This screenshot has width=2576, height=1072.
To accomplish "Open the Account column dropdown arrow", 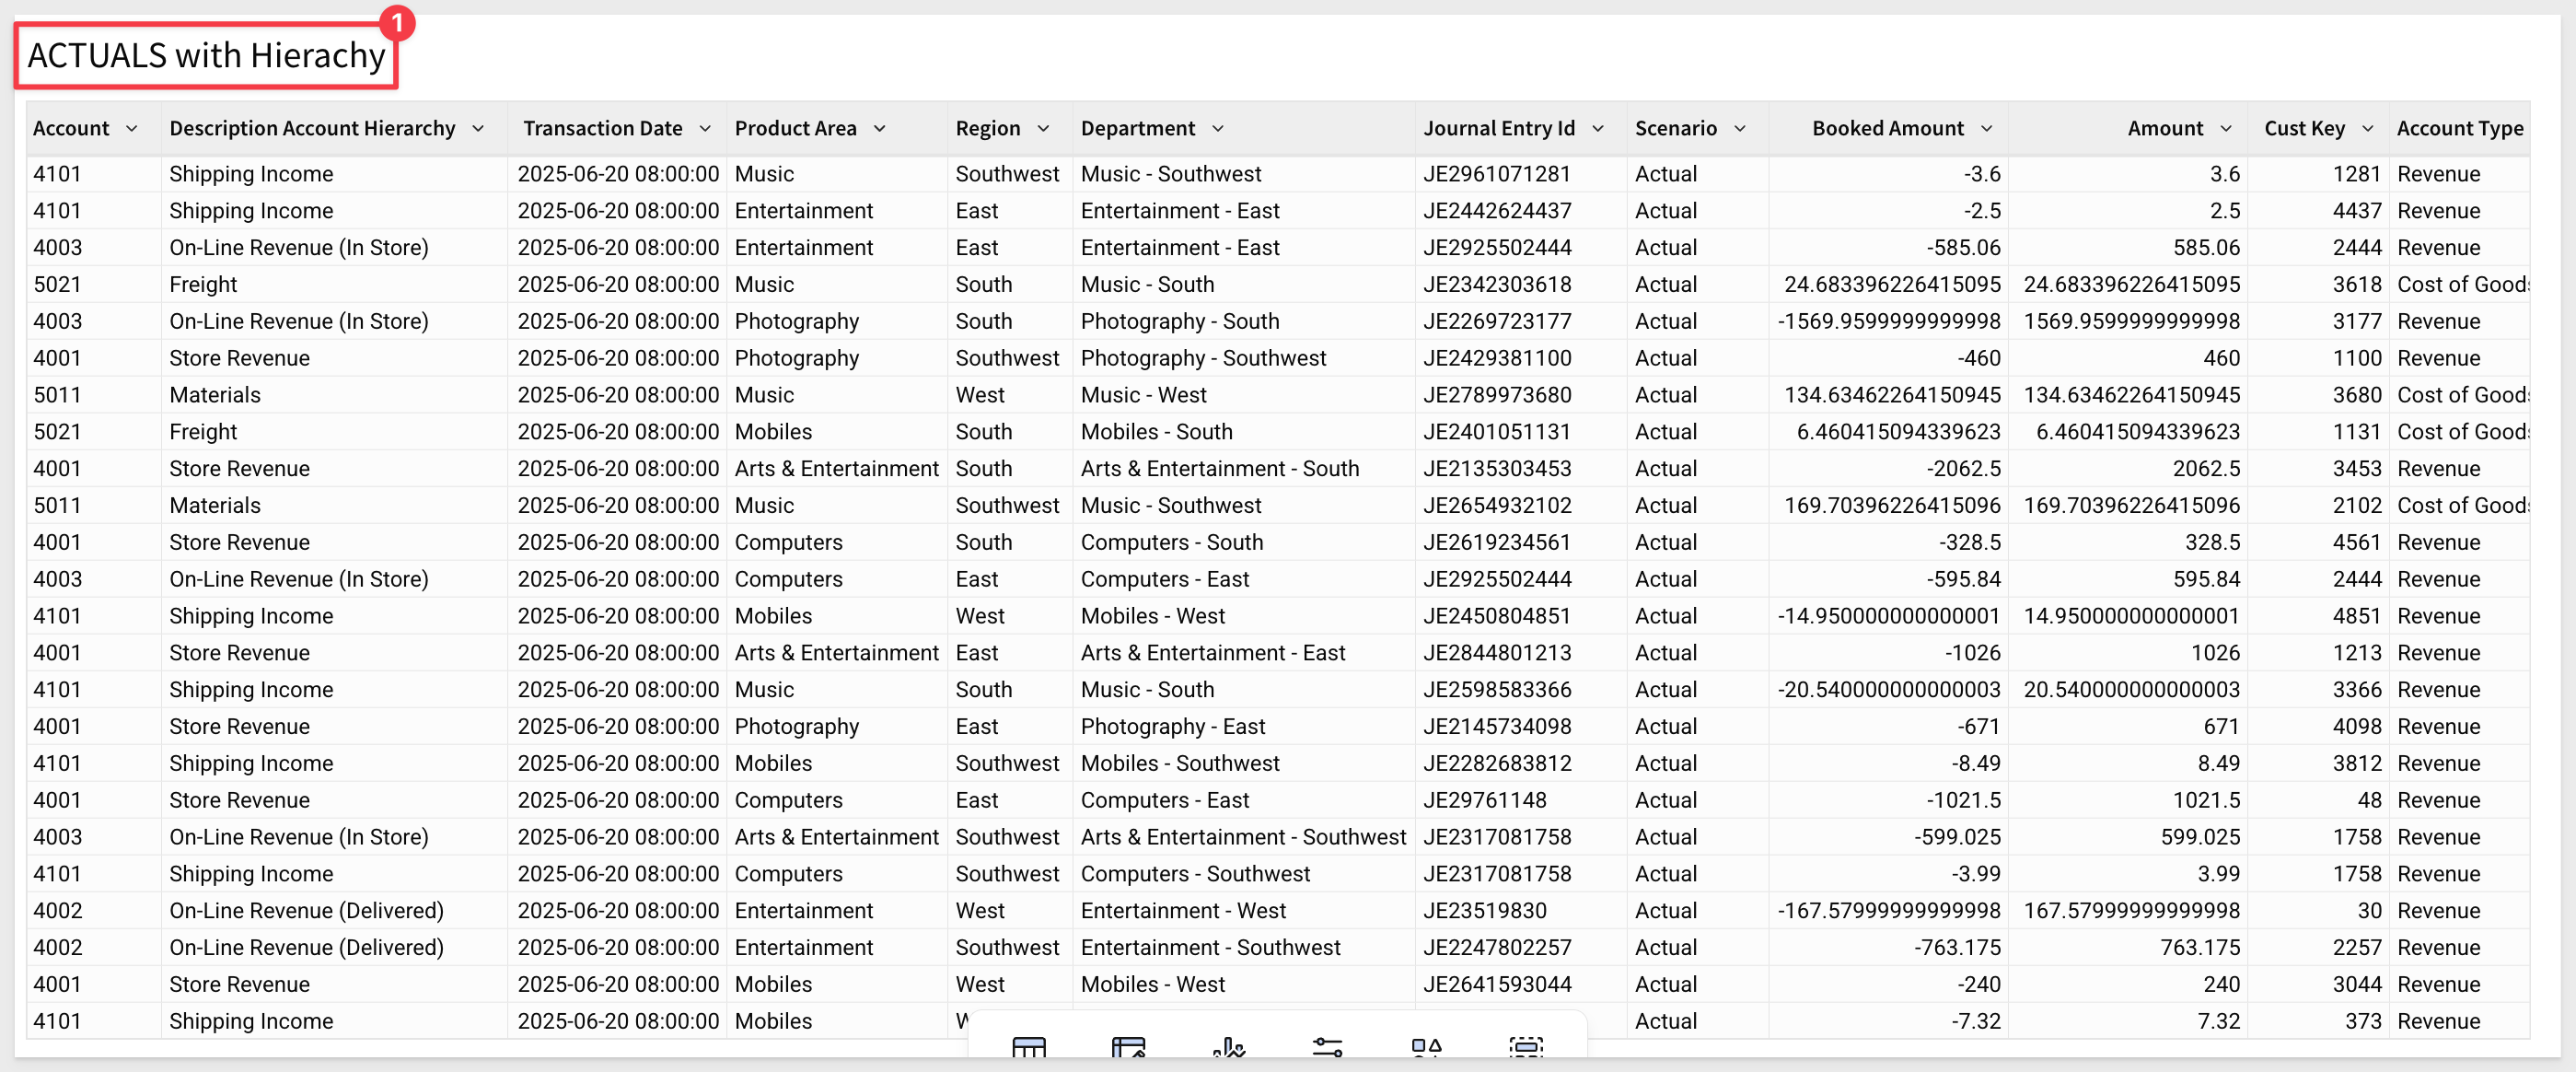I will click(132, 128).
